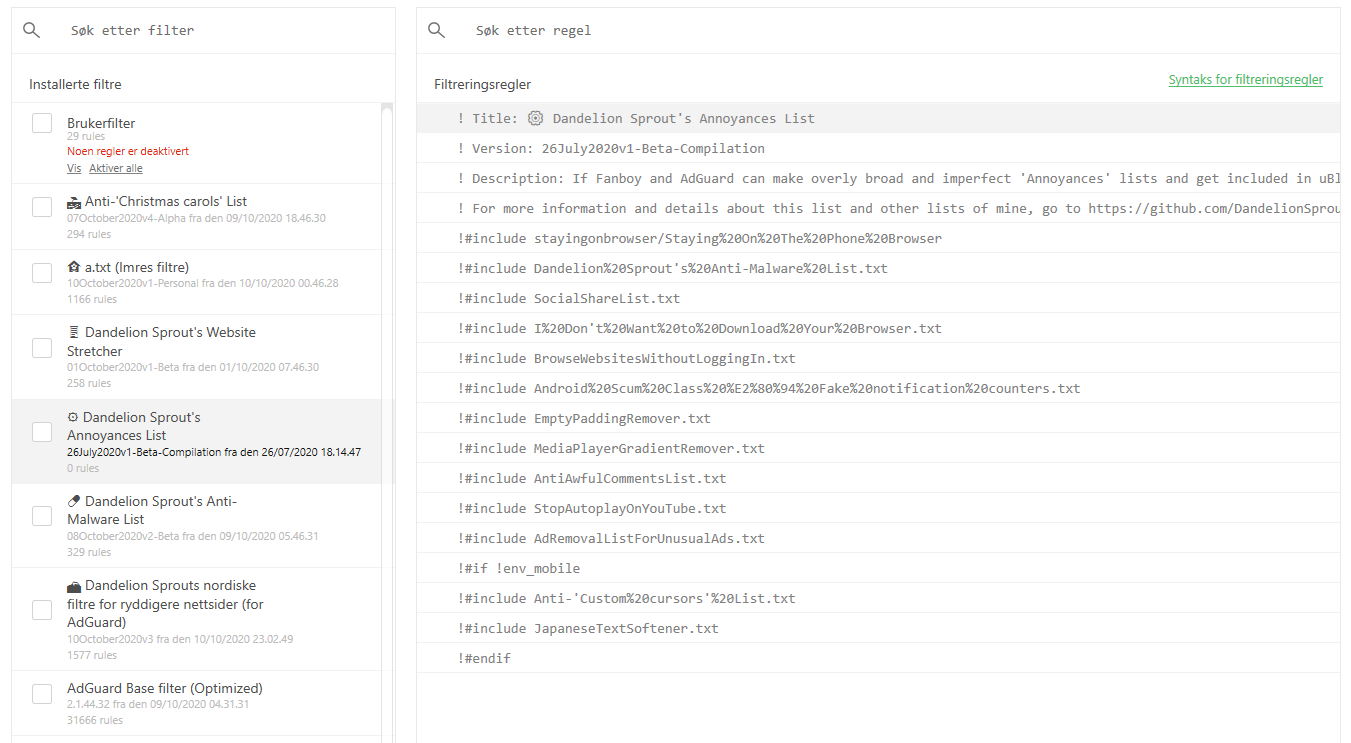Image resolution: width=1351 pixels, height=743 pixels.
Task: Enable the Brukerfilter checkbox
Action: [41, 122]
